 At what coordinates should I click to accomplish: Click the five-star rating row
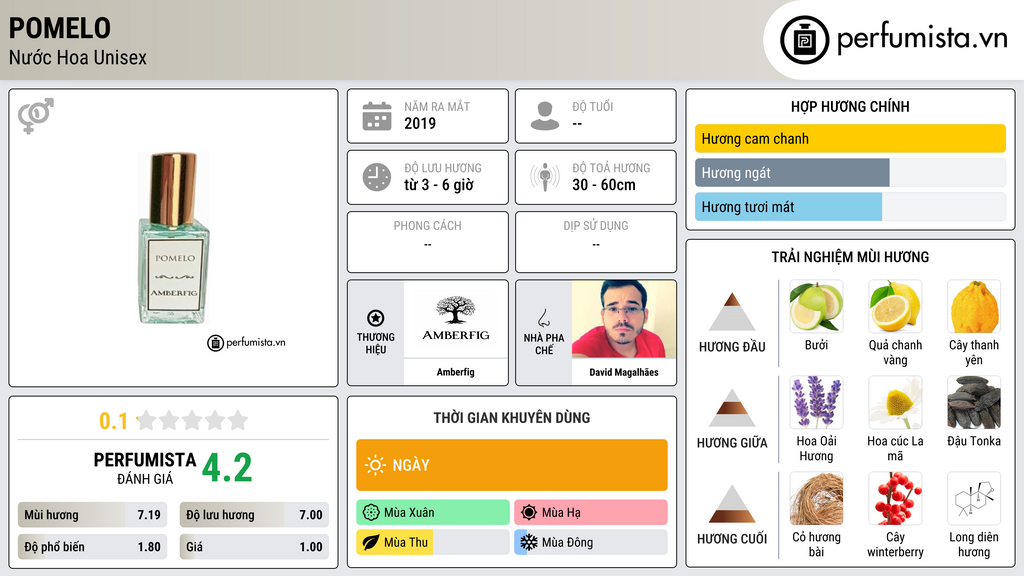(x=193, y=421)
